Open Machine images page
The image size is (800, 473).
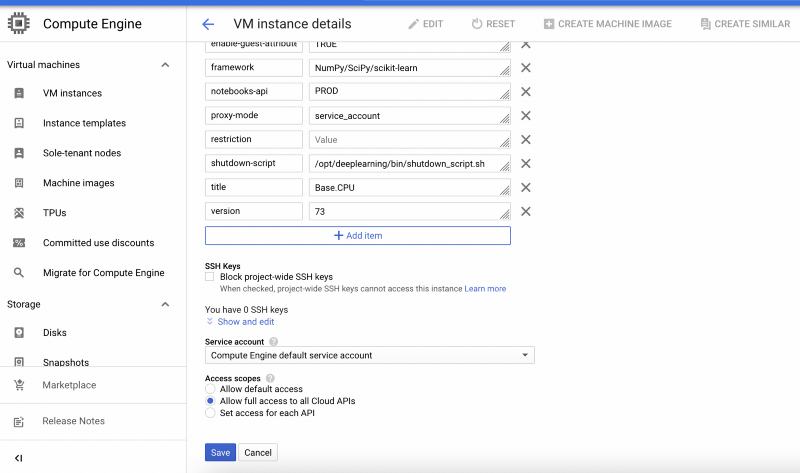click(x=79, y=183)
